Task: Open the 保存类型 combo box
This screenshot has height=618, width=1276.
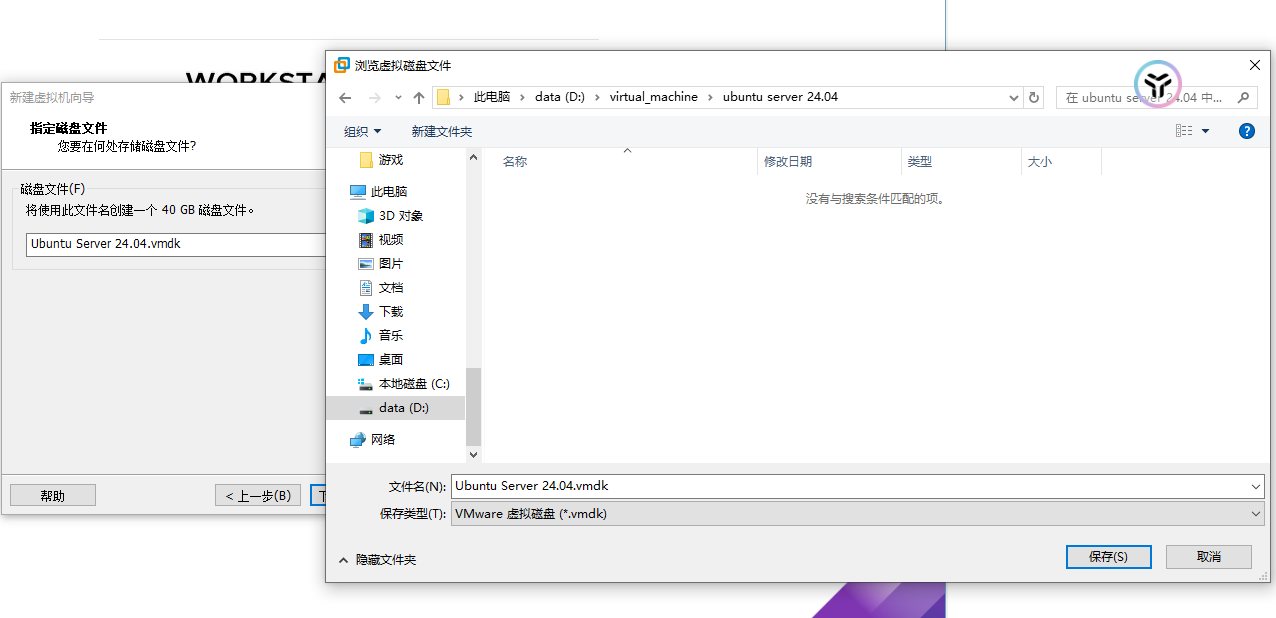Action: pos(858,513)
